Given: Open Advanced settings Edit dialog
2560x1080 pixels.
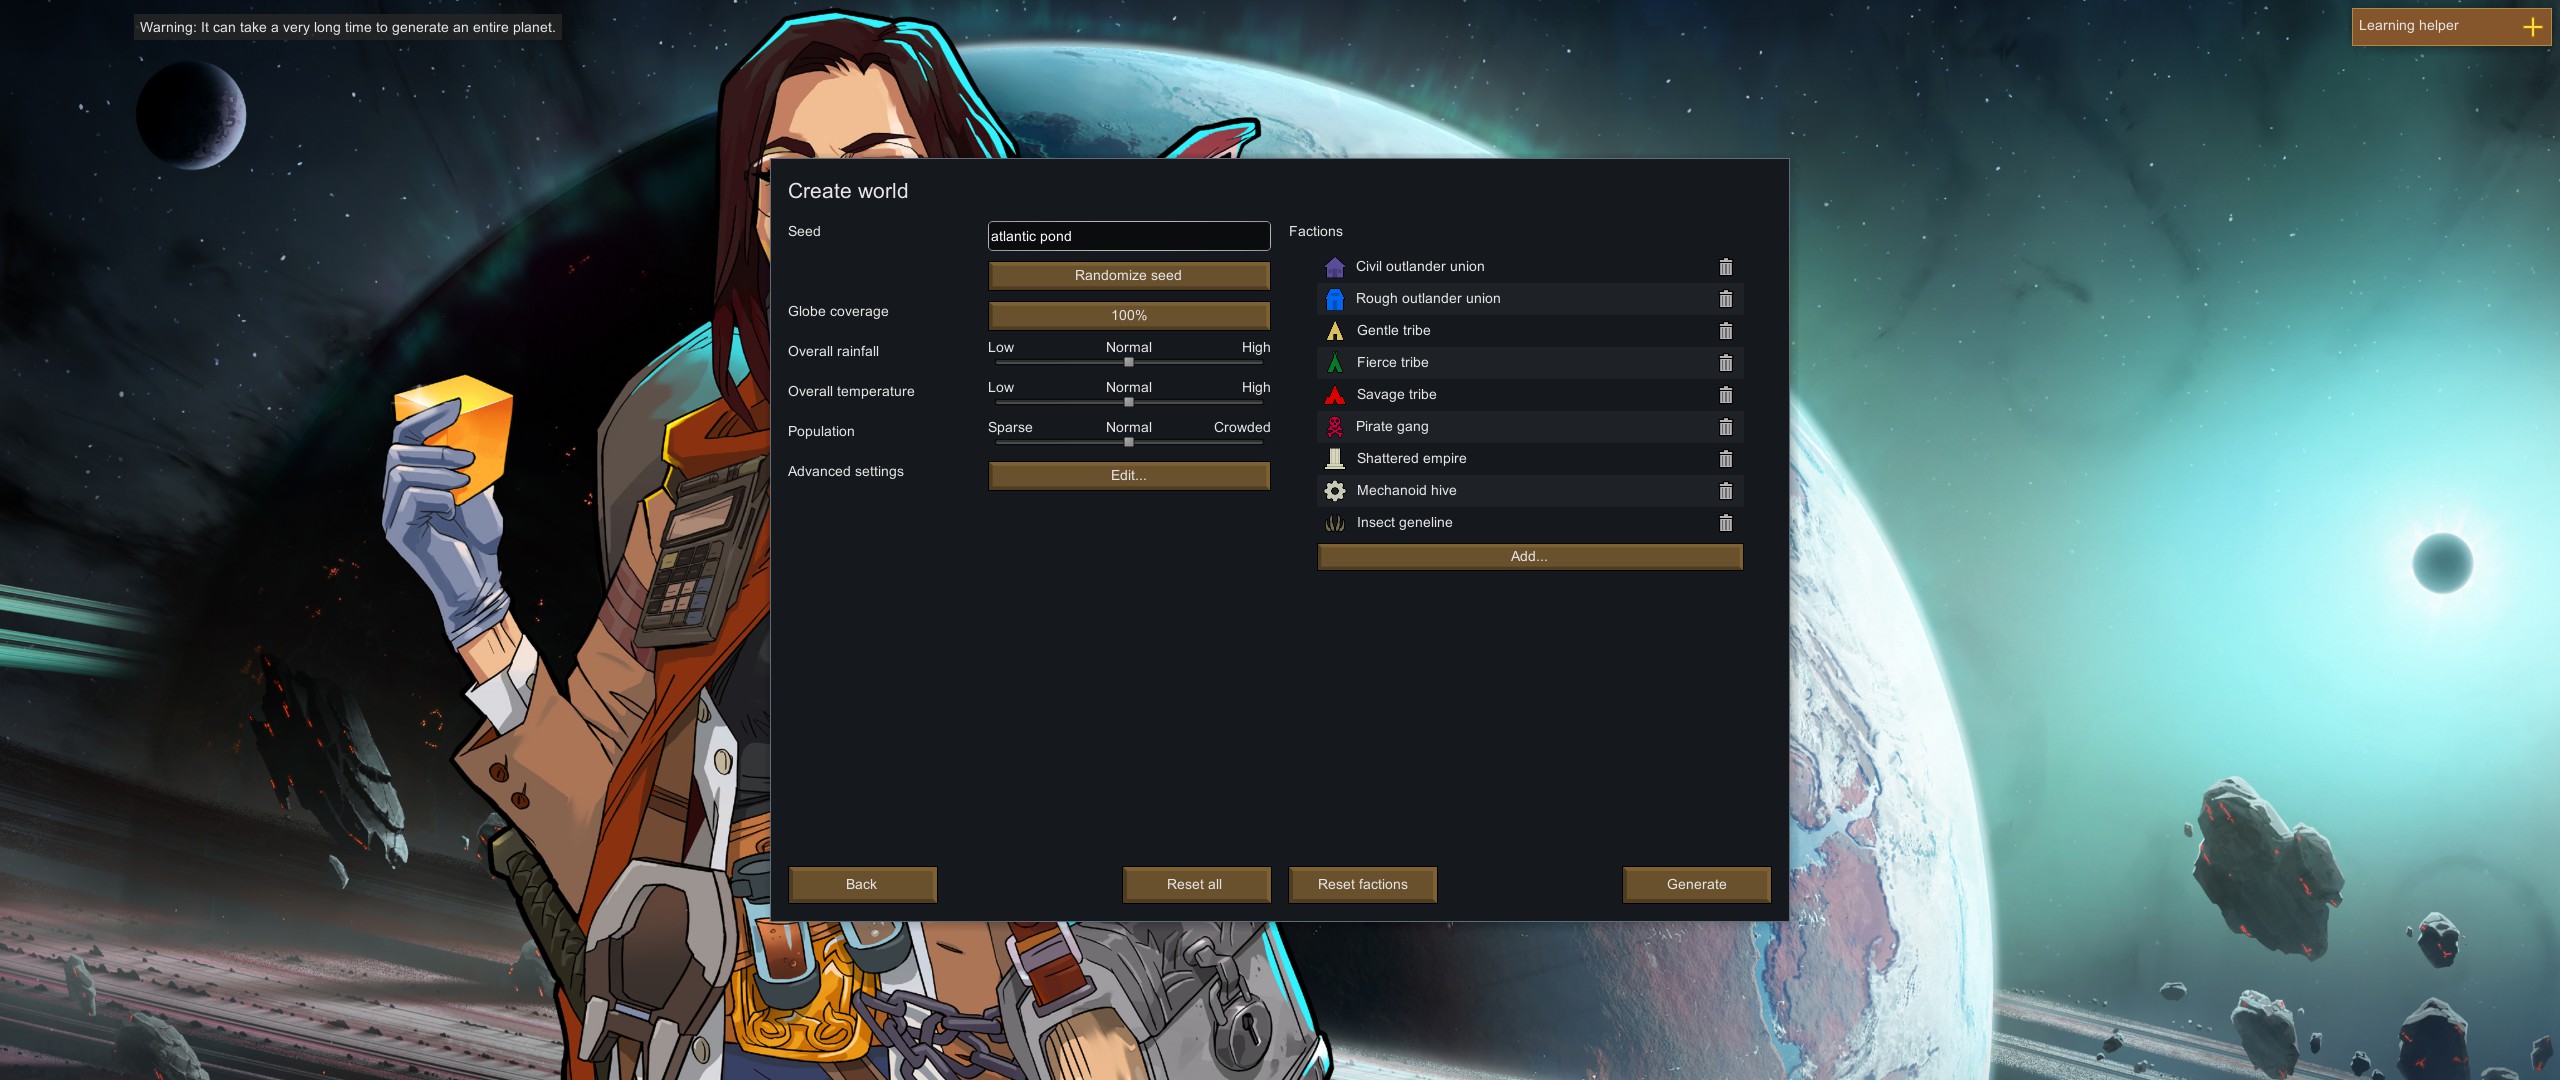Looking at the screenshot, I should 1129,475.
